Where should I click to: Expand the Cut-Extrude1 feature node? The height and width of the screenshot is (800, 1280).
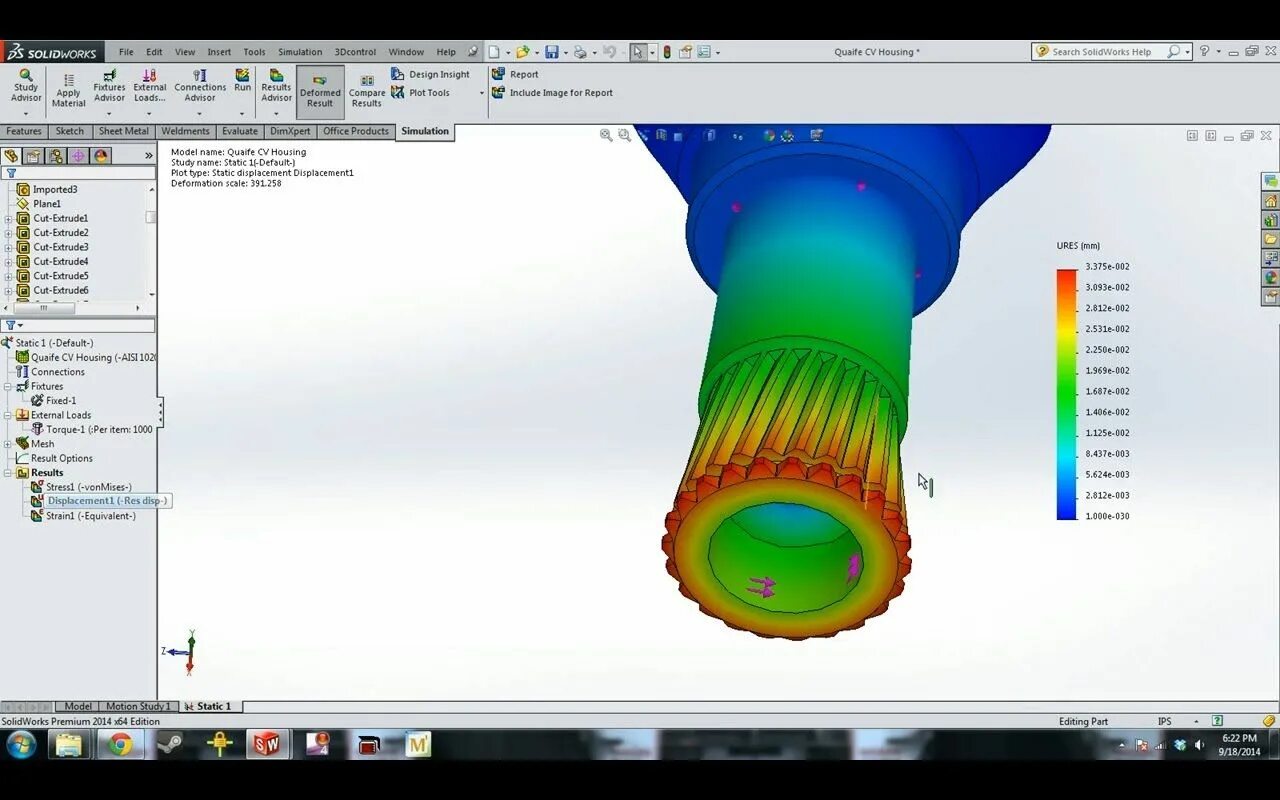[x=9, y=218]
